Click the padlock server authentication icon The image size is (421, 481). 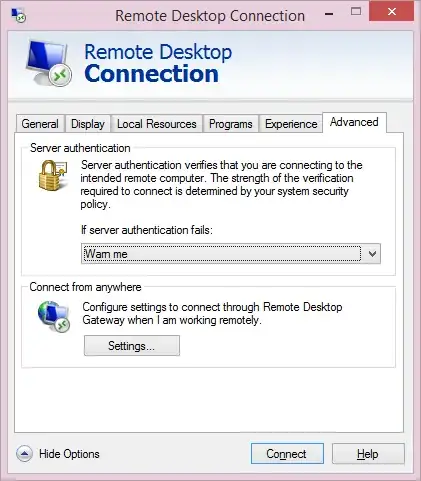click(x=53, y=175)
